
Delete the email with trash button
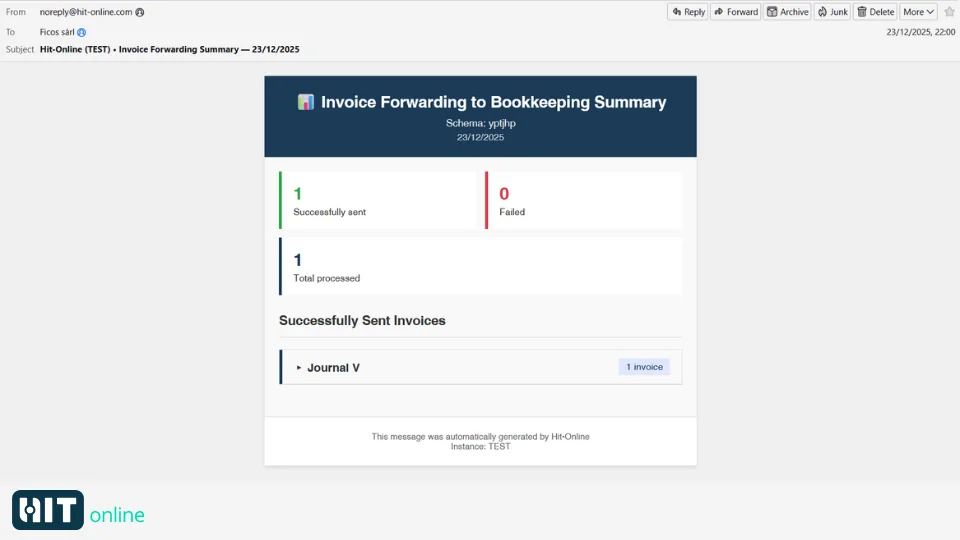(x=875, y=12)
